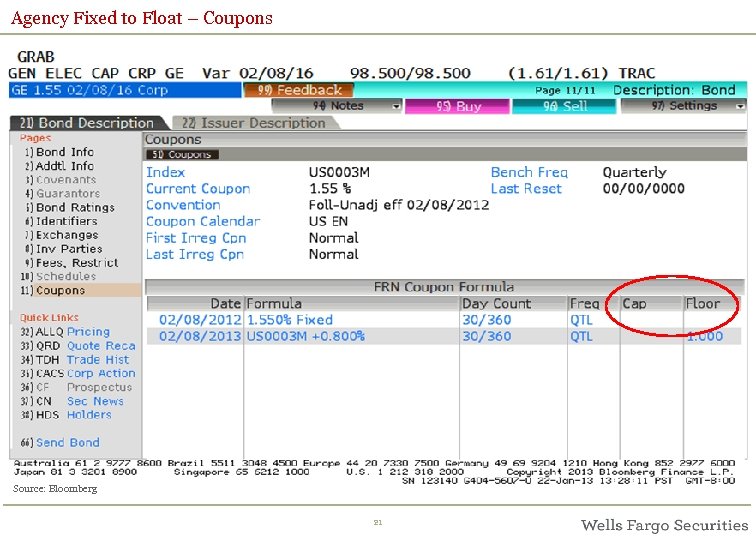Open the Bond Info page

point(59,152)
